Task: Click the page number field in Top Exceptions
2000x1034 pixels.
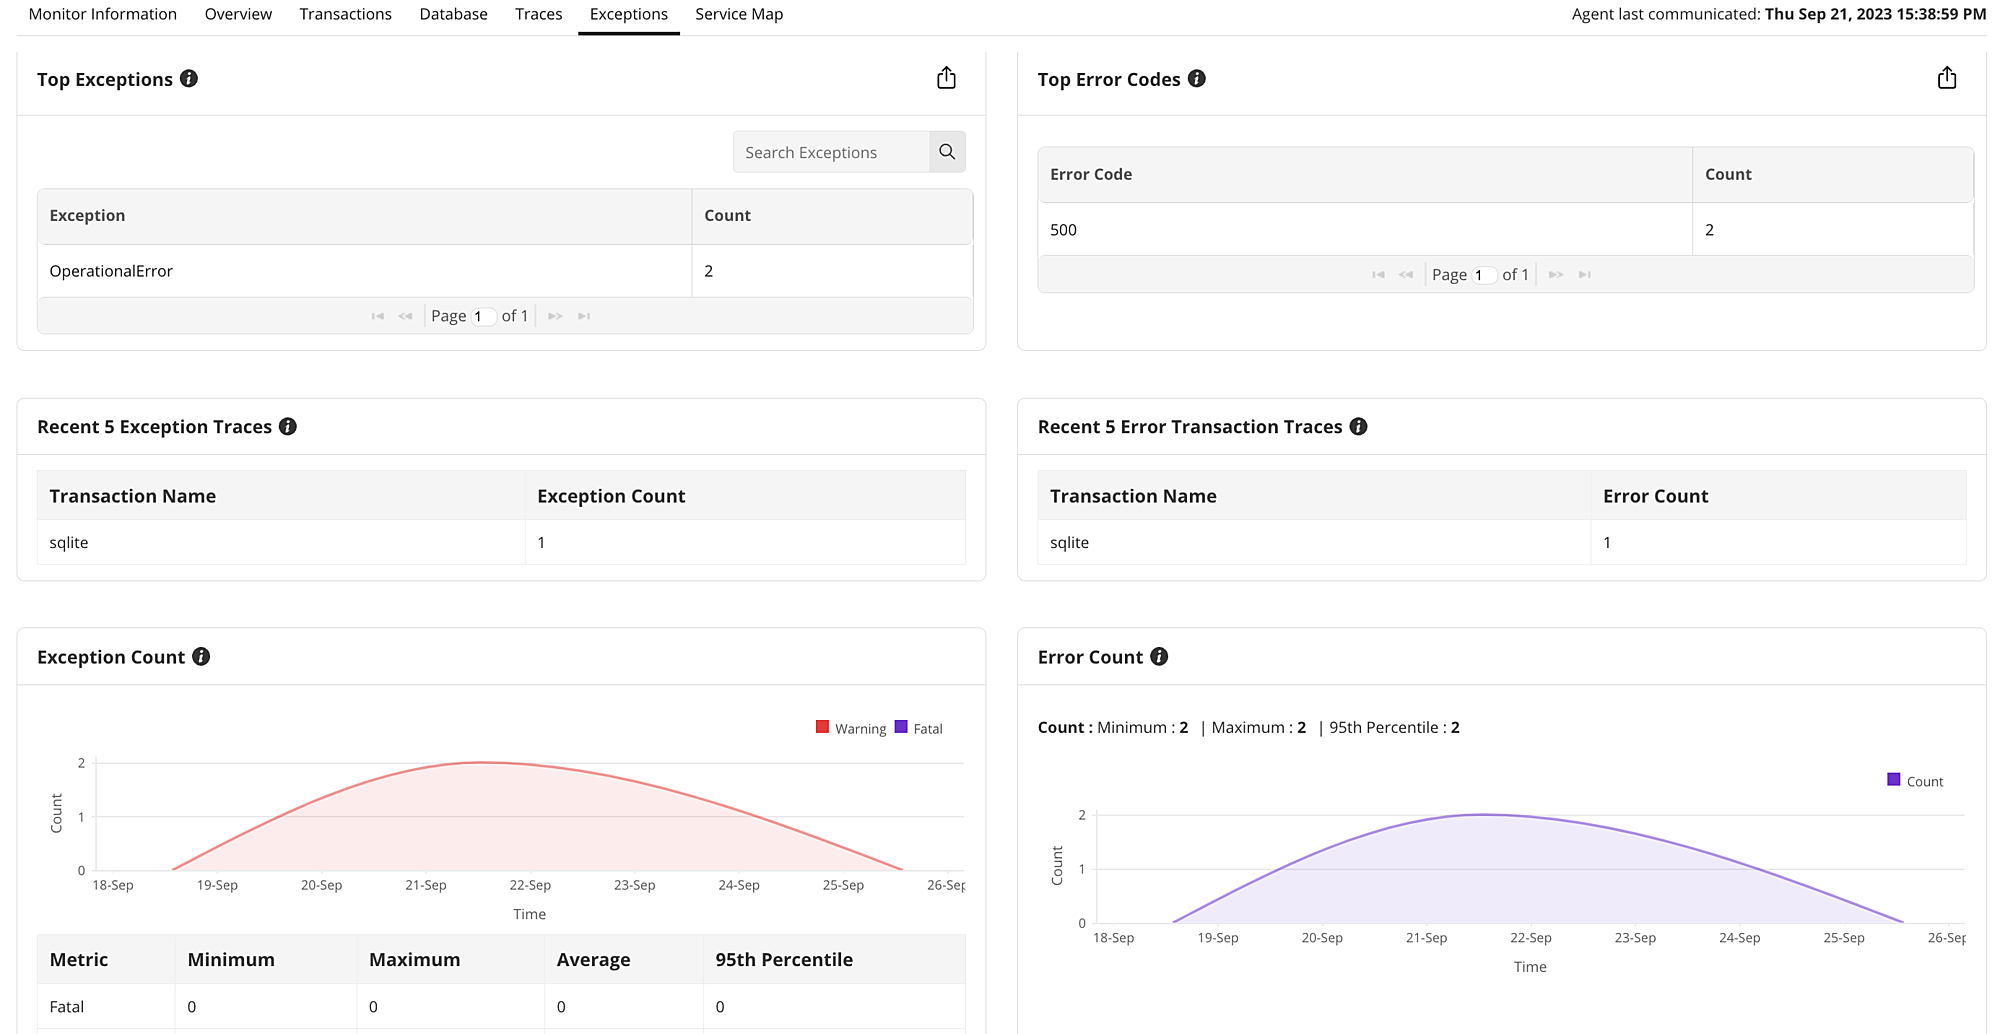Action: 484,315
